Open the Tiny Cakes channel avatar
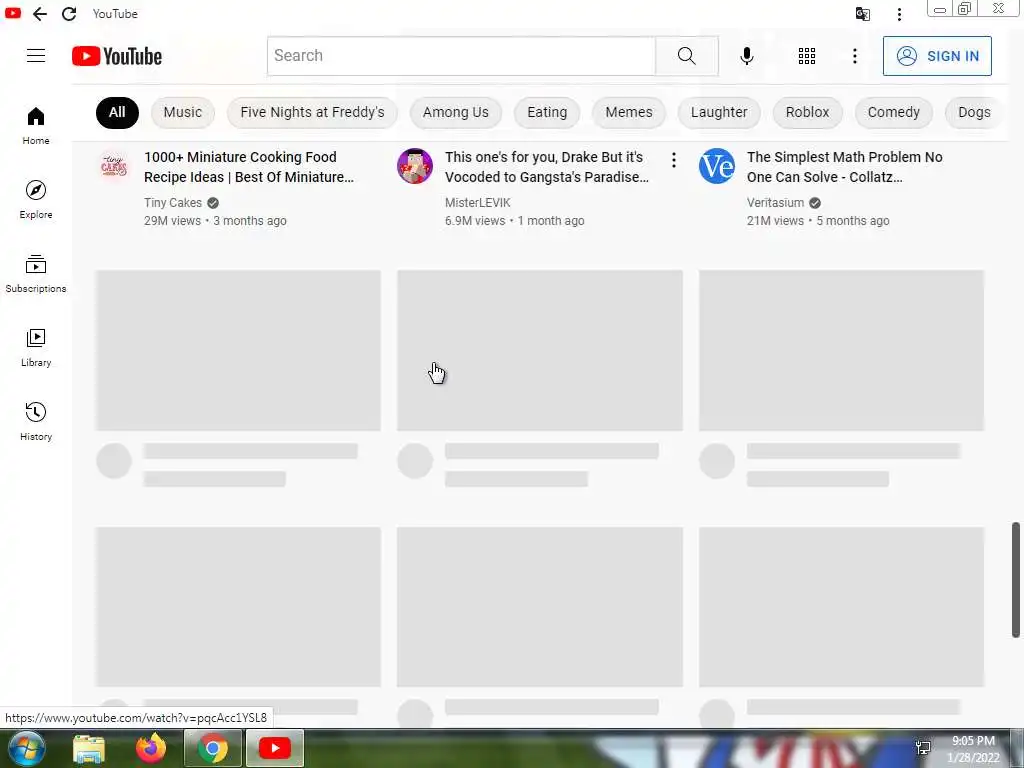 coord(114,166)
